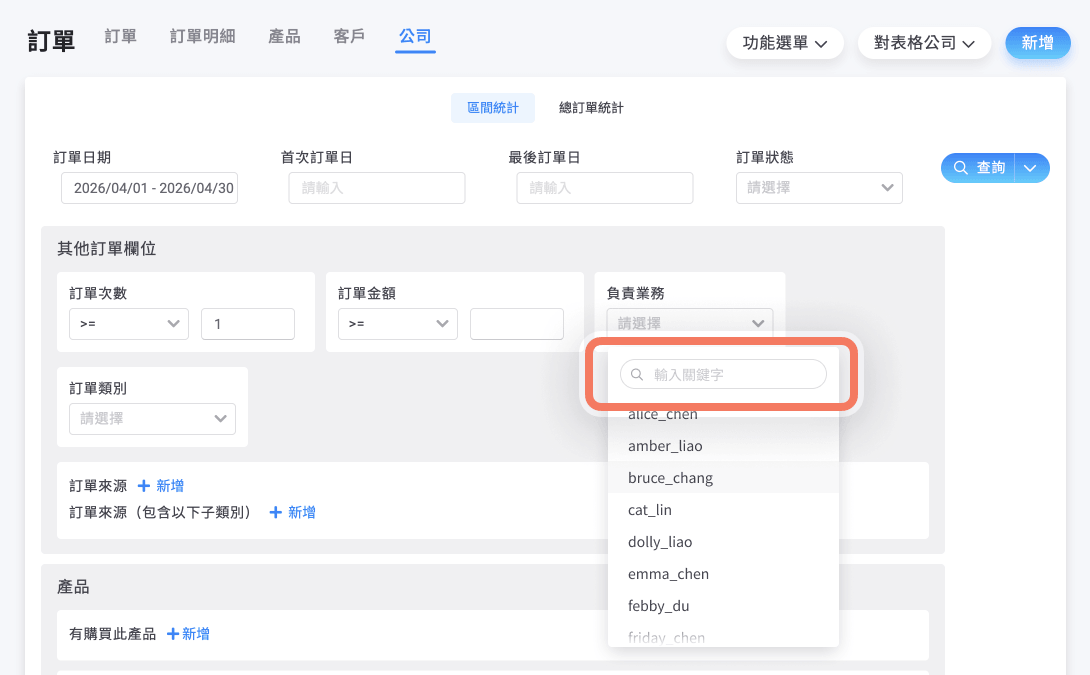This screenshot has height=675, width=1090.
Task: Click the blue 新增 button at top right
Action: coord(1037,43)
